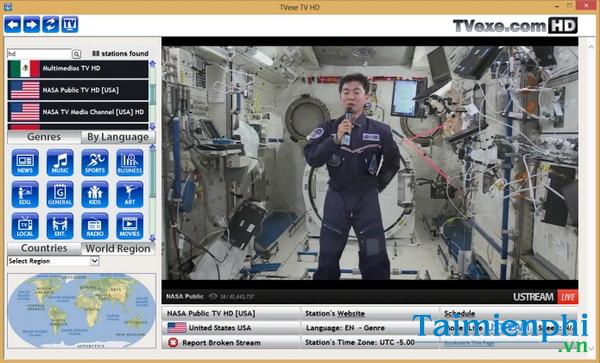This screenshot has height=363, width=600.
Task: Select the News genre icon
Action: (25, 163)
